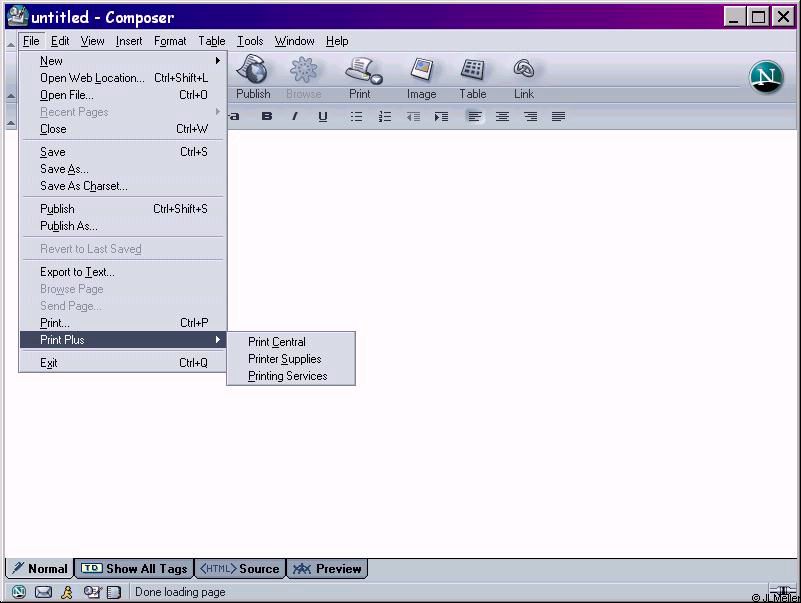
Task: Align text right
Action: tap(530, 117)
